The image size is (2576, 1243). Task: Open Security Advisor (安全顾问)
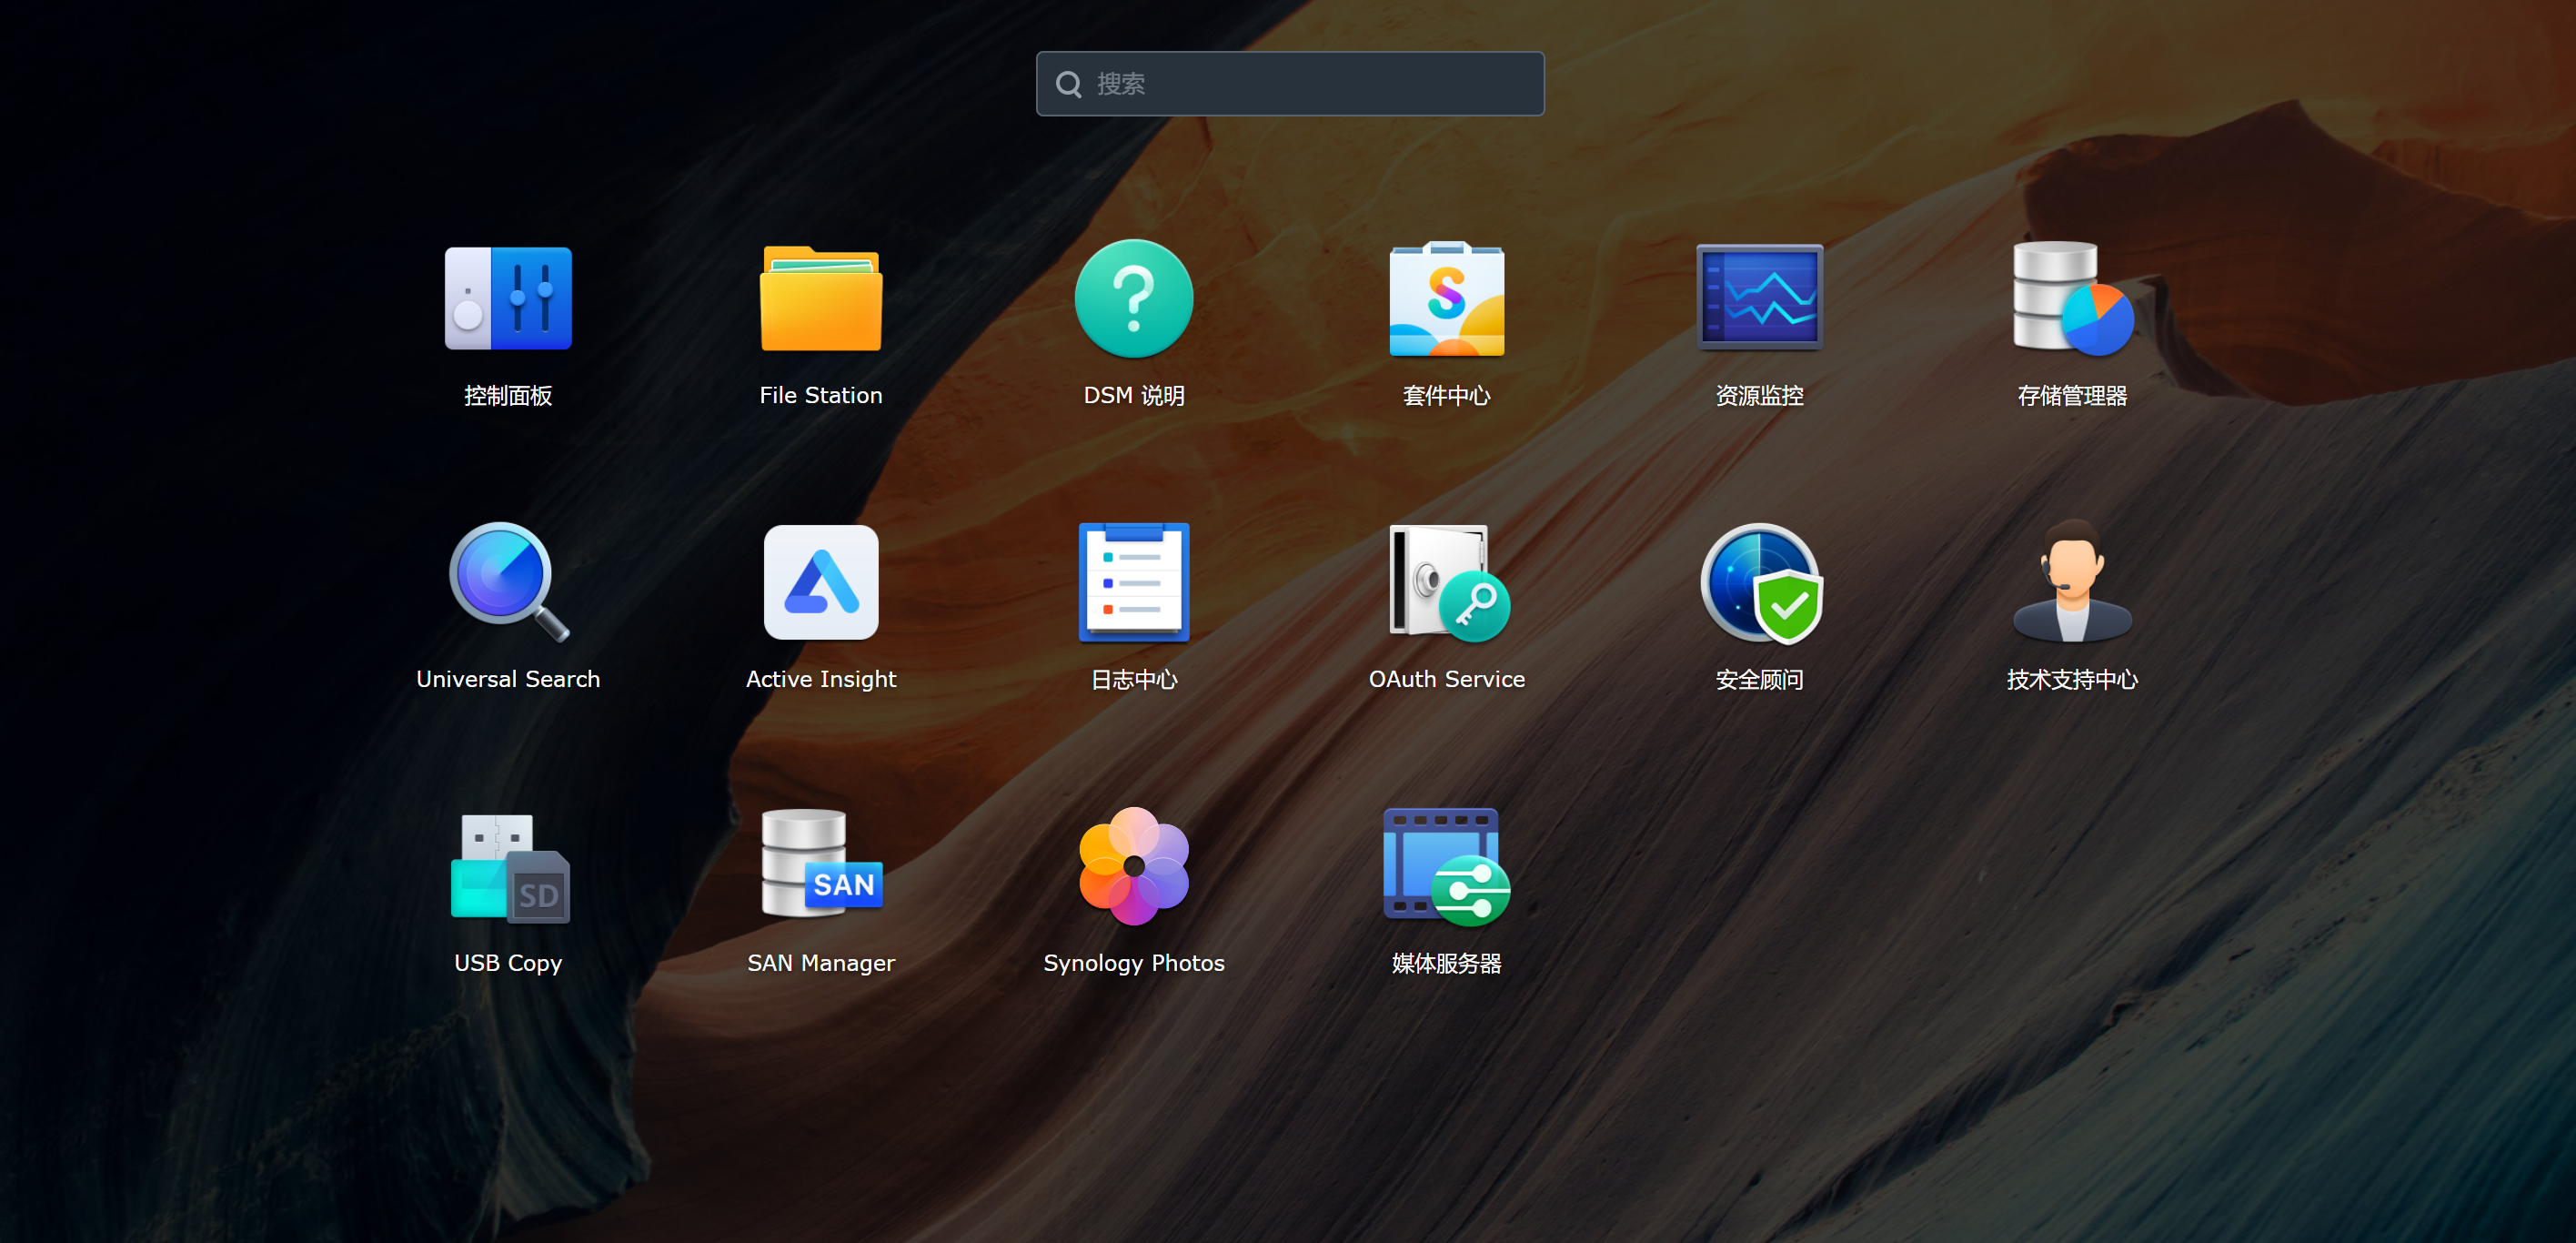[x=1759, y=582]
